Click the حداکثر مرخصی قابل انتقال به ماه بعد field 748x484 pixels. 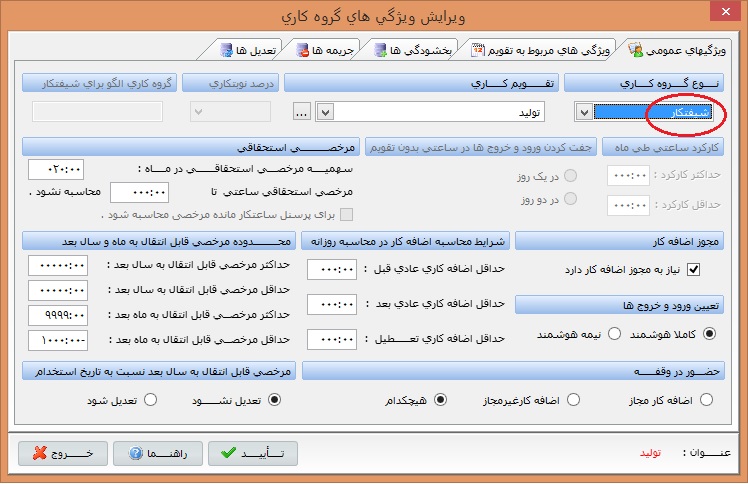[58, 314]
